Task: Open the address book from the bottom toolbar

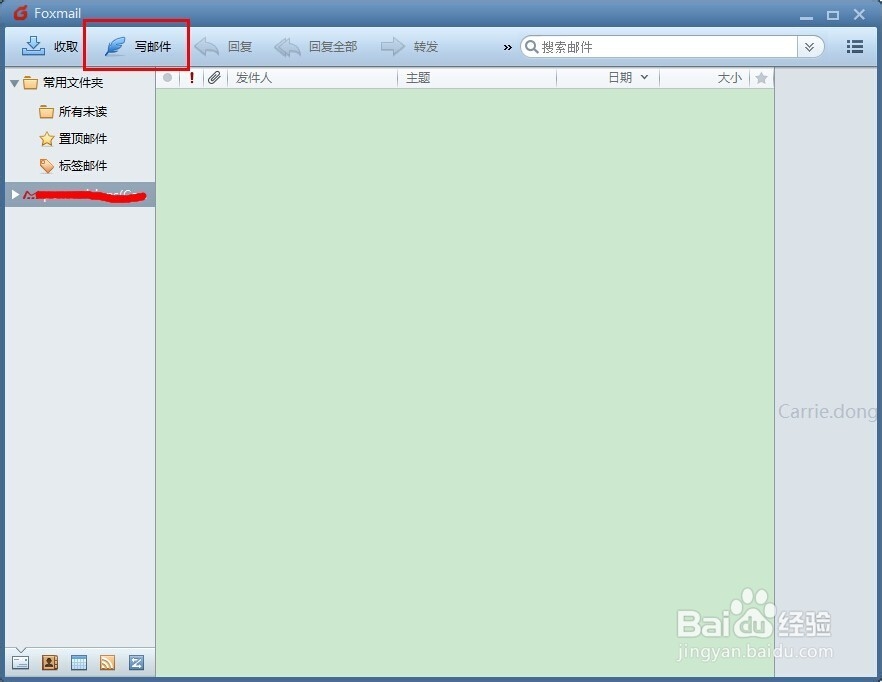Action: (x=49, y=662)
